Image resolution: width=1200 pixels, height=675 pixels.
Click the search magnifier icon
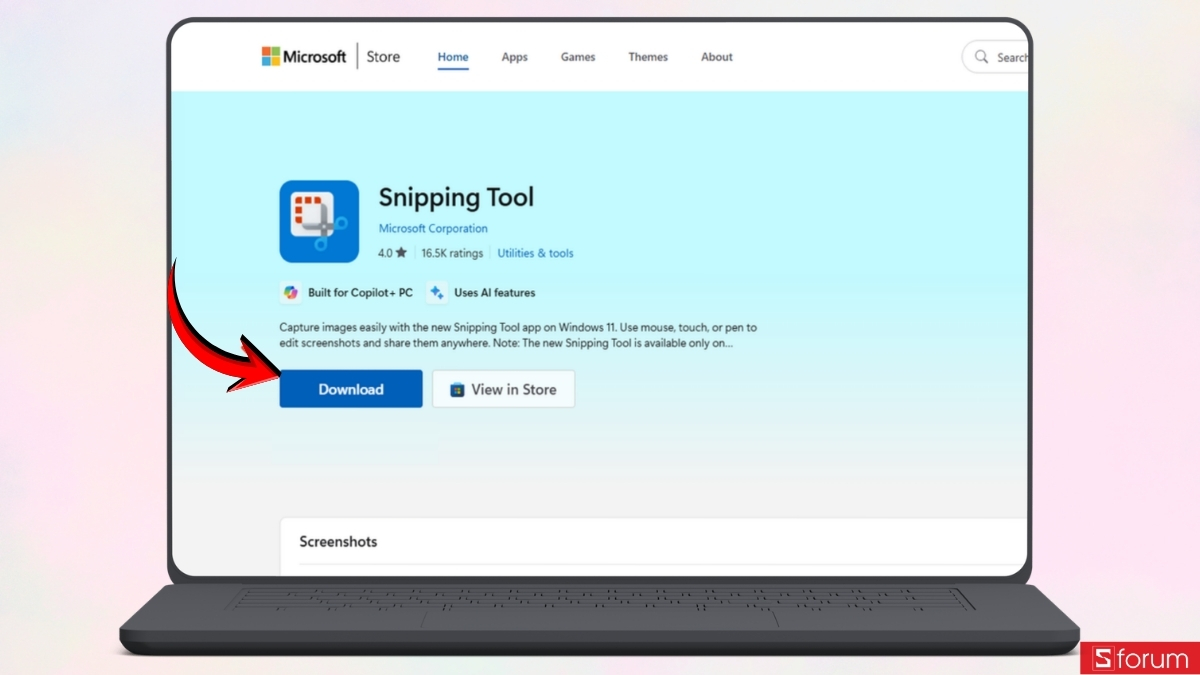click(x=982, y=57)
